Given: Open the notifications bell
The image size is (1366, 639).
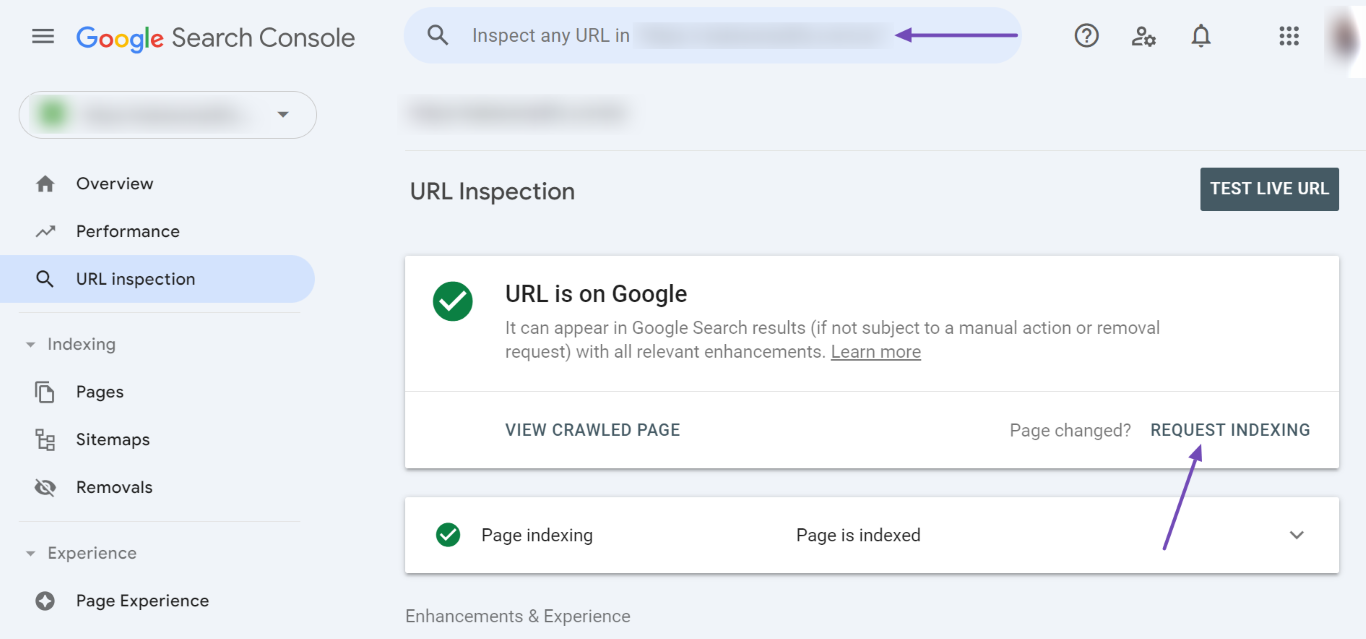Looking at the screenshot, I should pyautogui.click(x=1201, y=36).
